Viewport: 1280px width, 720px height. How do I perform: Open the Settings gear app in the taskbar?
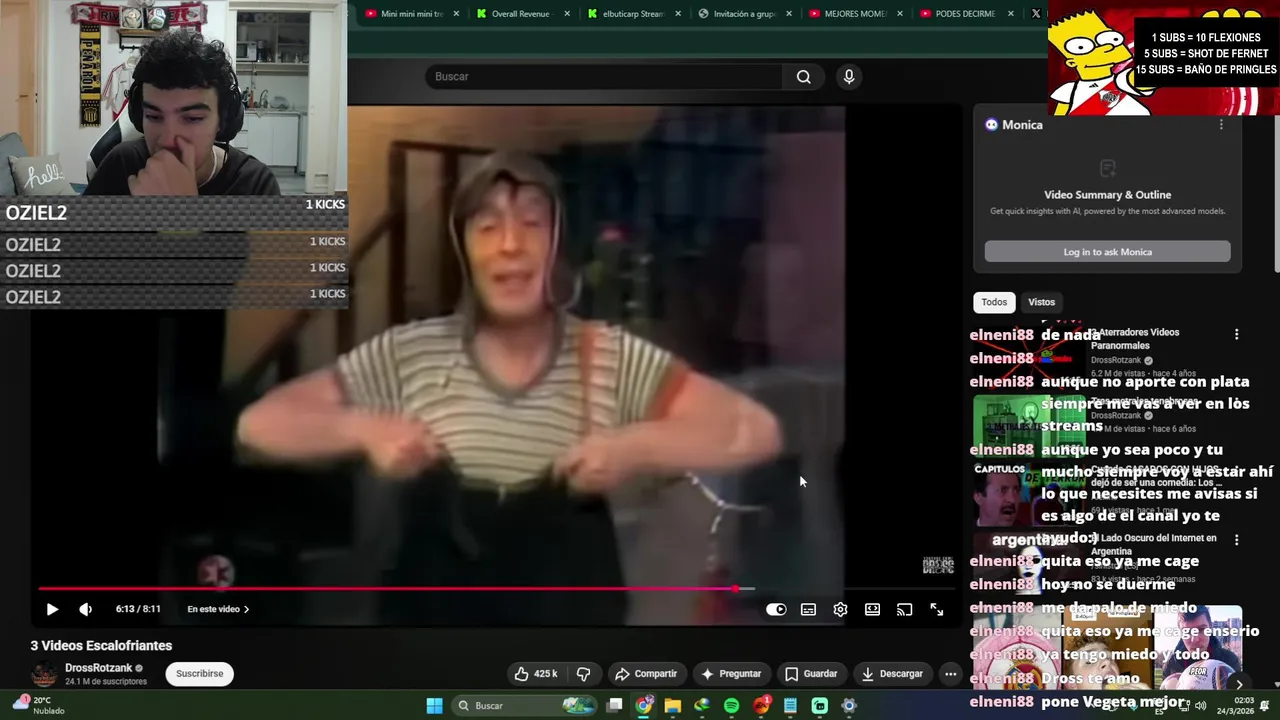(849, 706)
